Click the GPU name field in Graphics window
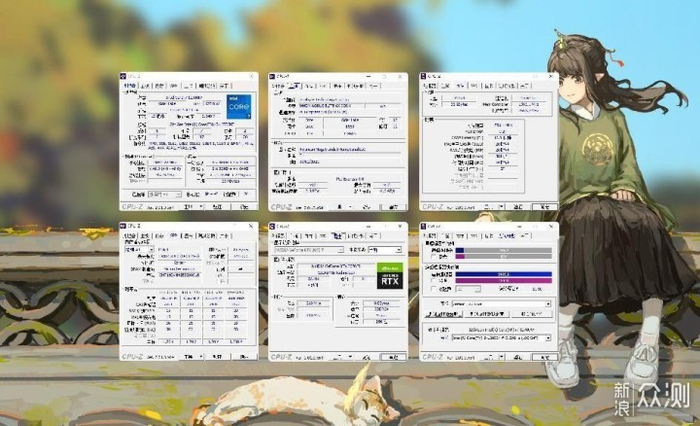The width and height of the screenshot is (700, 426). pyautogui.click(x=336, y=266)
